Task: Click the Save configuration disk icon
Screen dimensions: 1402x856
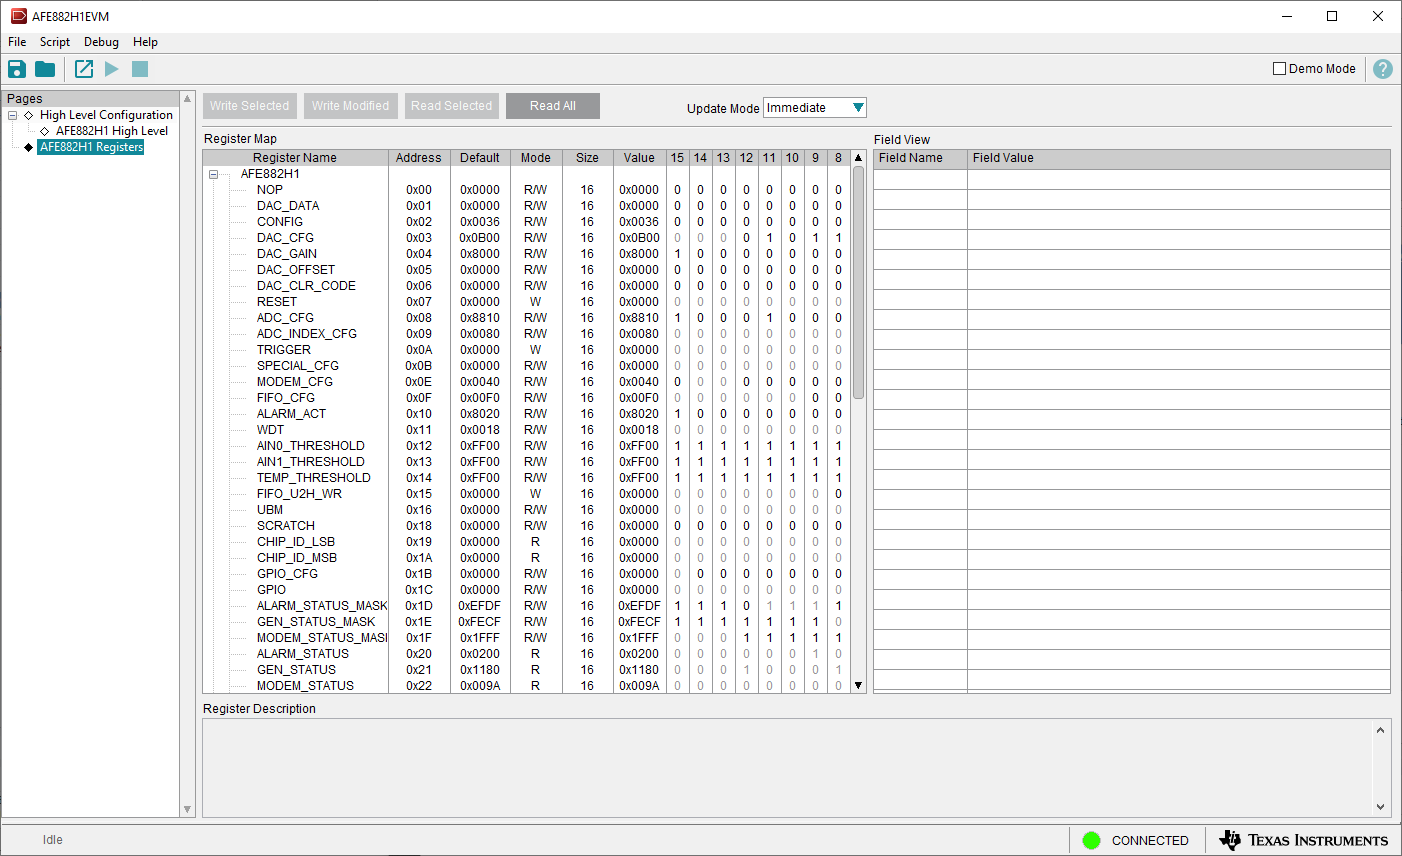Action: tap(17, 69)
